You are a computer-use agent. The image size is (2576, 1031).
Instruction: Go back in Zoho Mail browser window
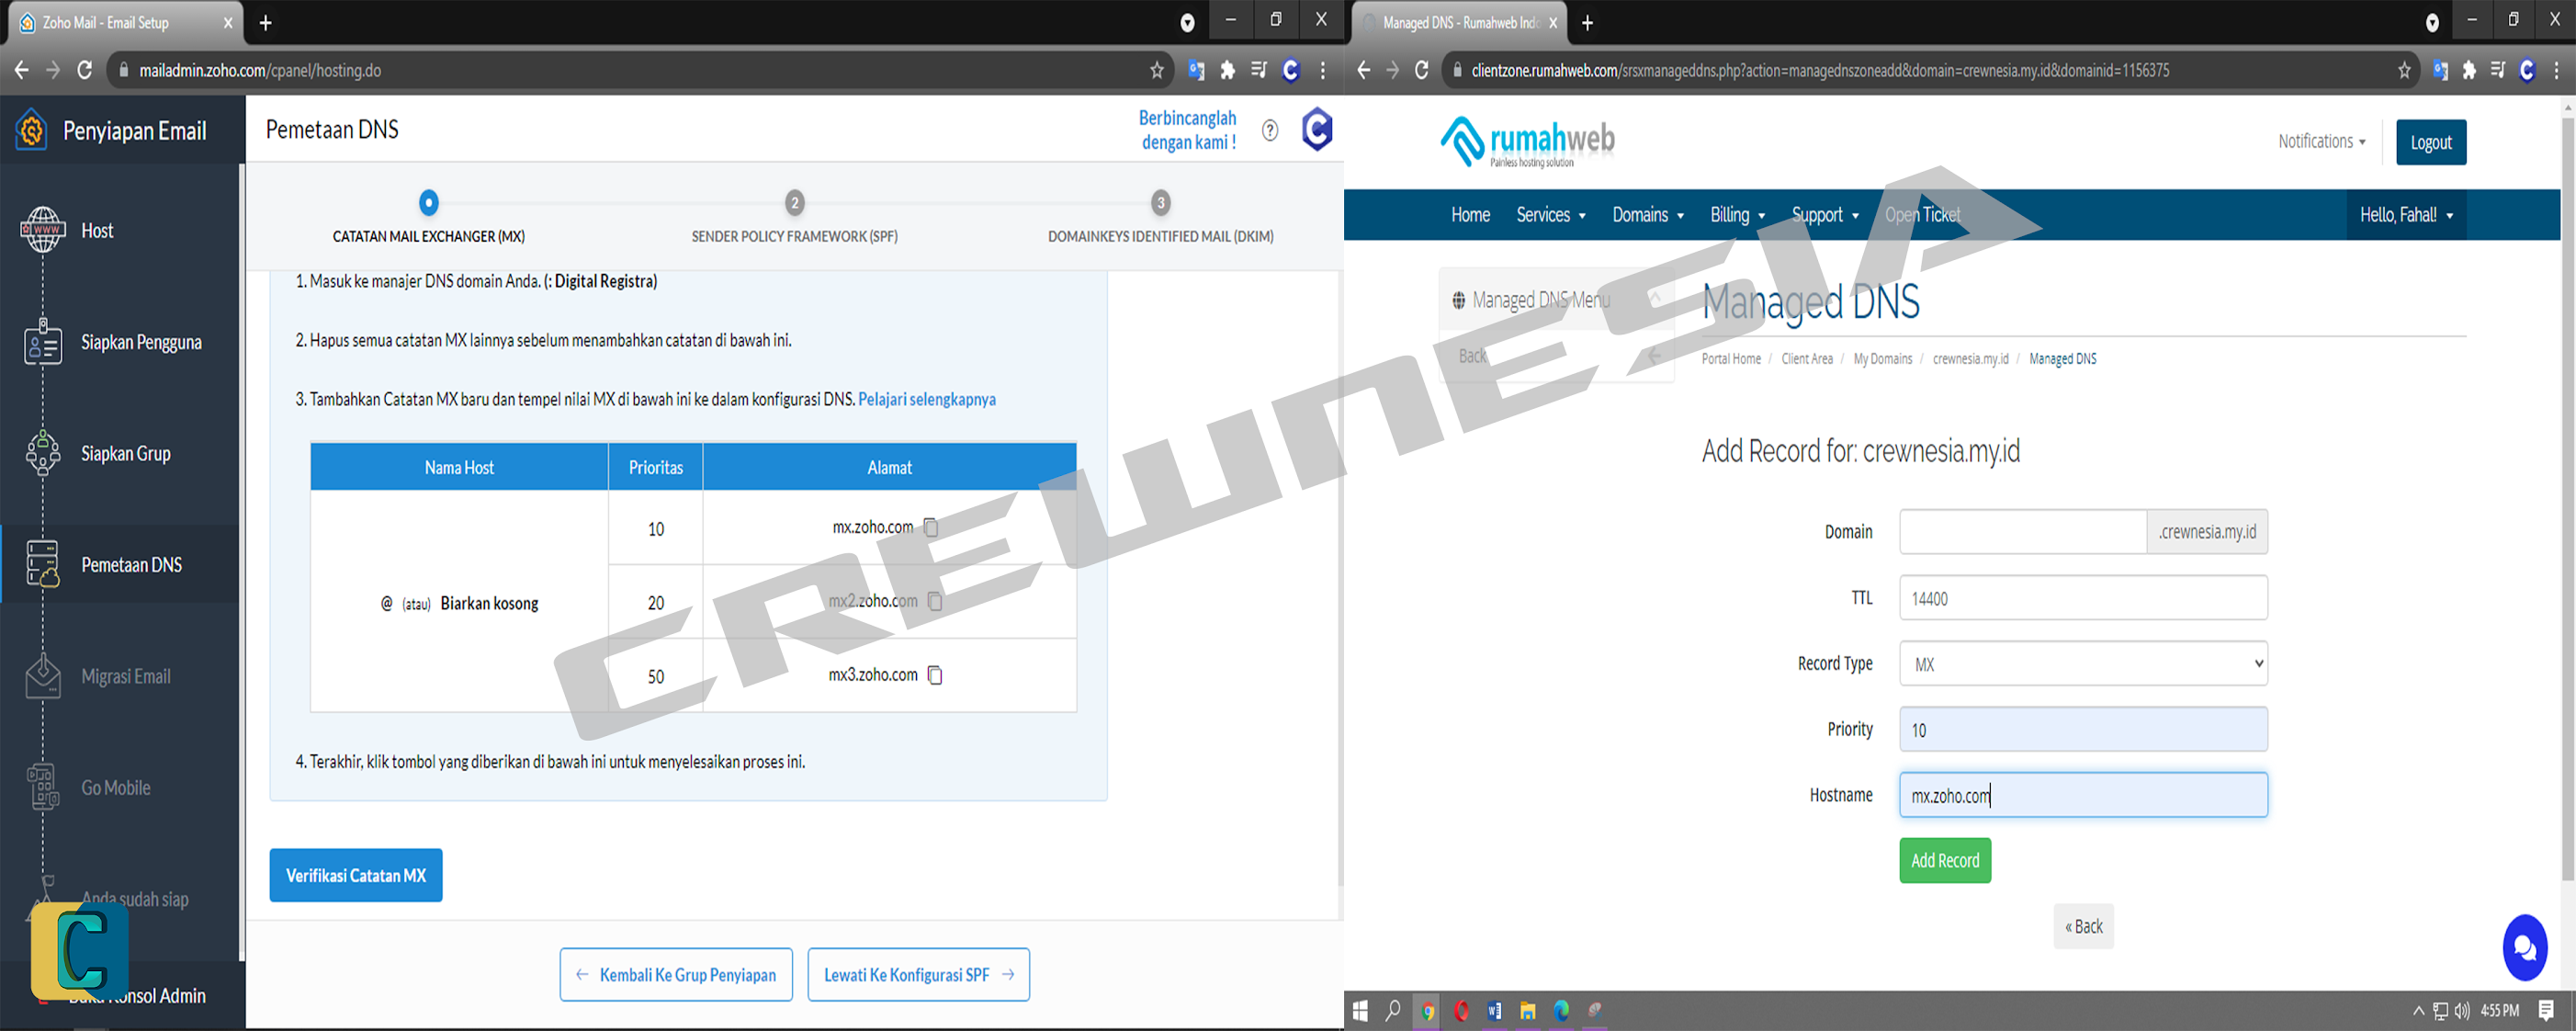pyautogui.click(x=21, y=70)
